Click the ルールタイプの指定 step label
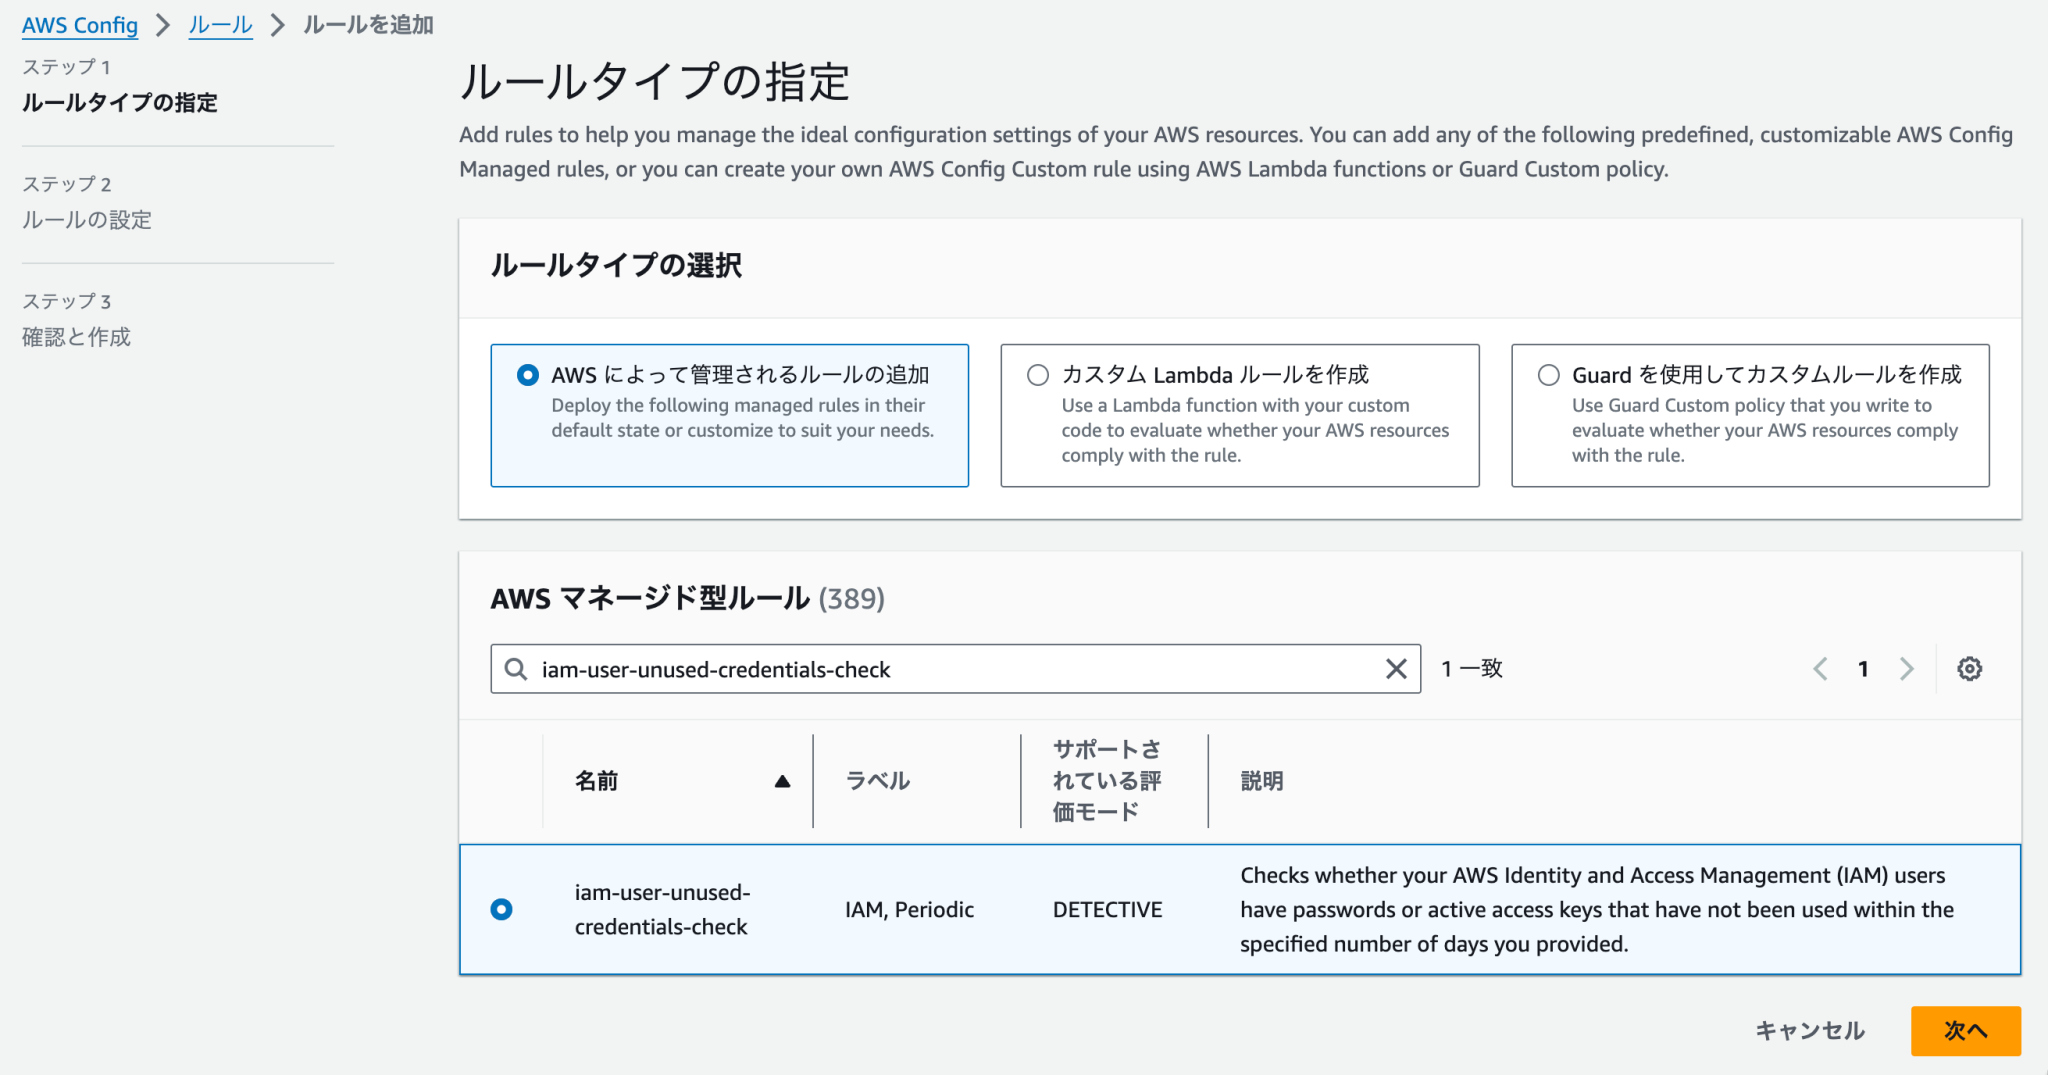Screen dimensions: 2048x1075 coord(119,103)
